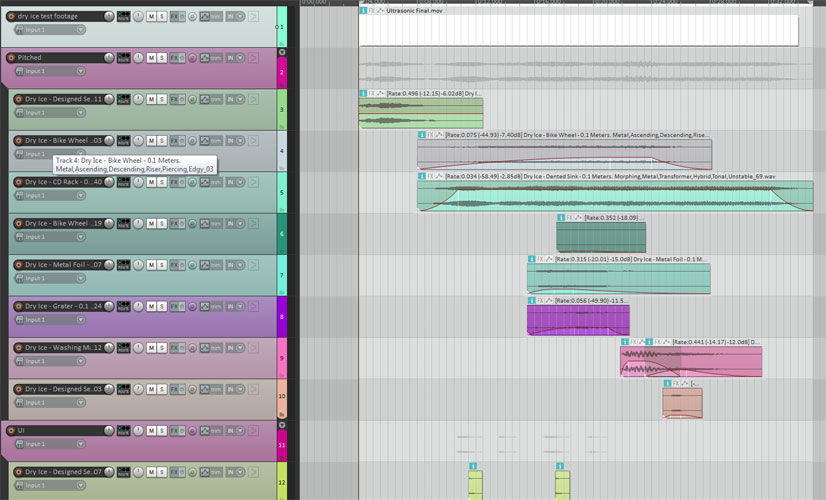Open the routing panel for the Pitched track
The image size is (826, 500).
pyautogui.click(x=123, y=58)
